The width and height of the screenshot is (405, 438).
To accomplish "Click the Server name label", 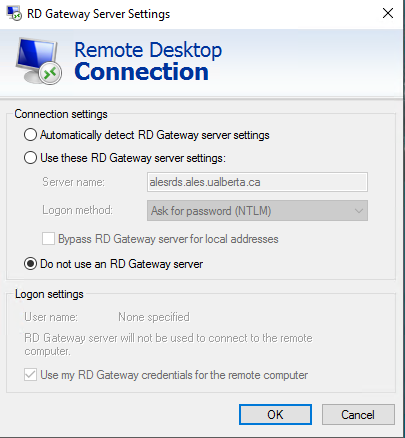I will 73,182.
